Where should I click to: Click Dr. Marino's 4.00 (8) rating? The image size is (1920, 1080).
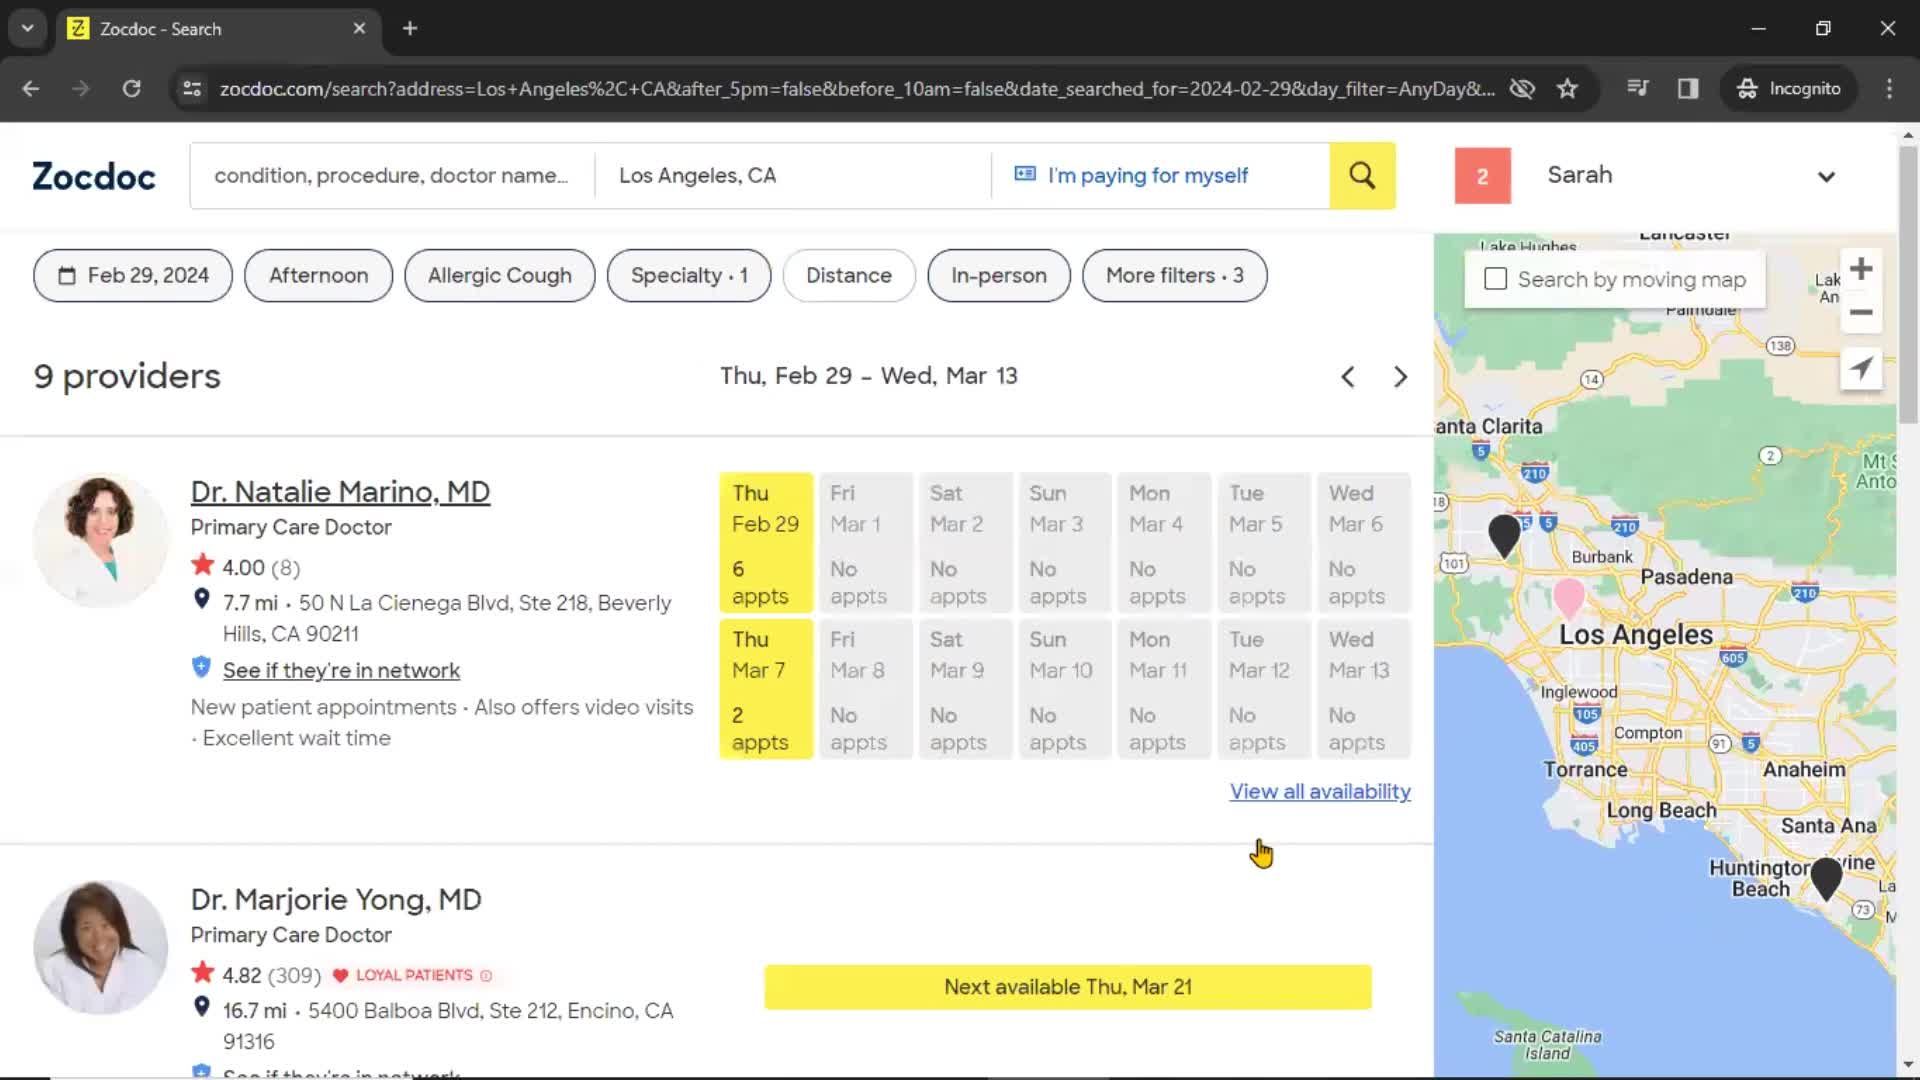[246, 567]
